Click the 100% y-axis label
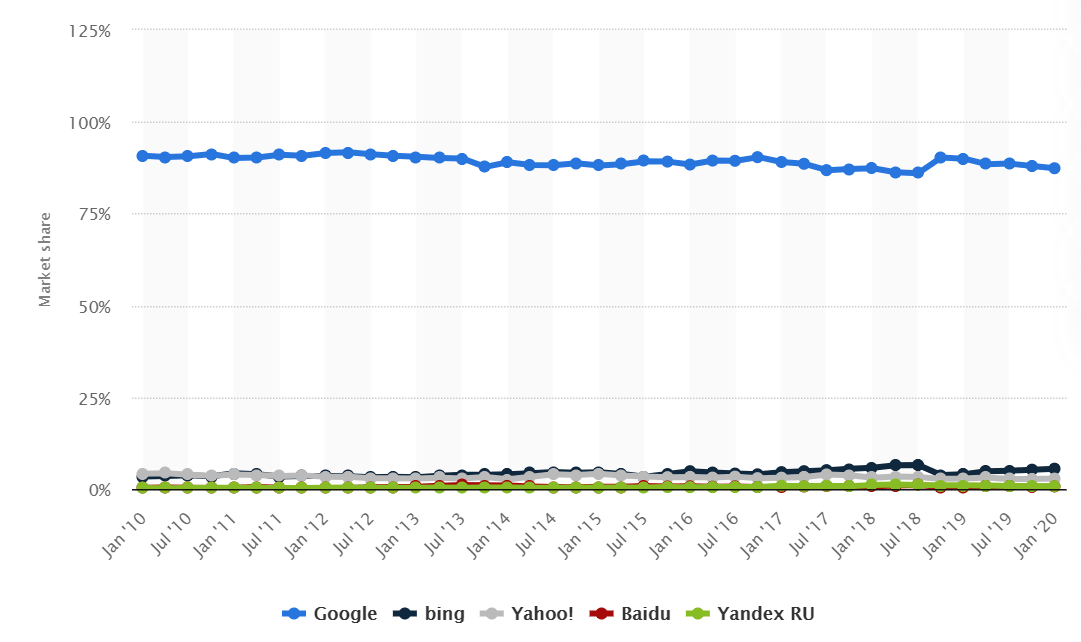This screenshot has height=642, width=1081. pyautogui.click(x=88, y=123)
